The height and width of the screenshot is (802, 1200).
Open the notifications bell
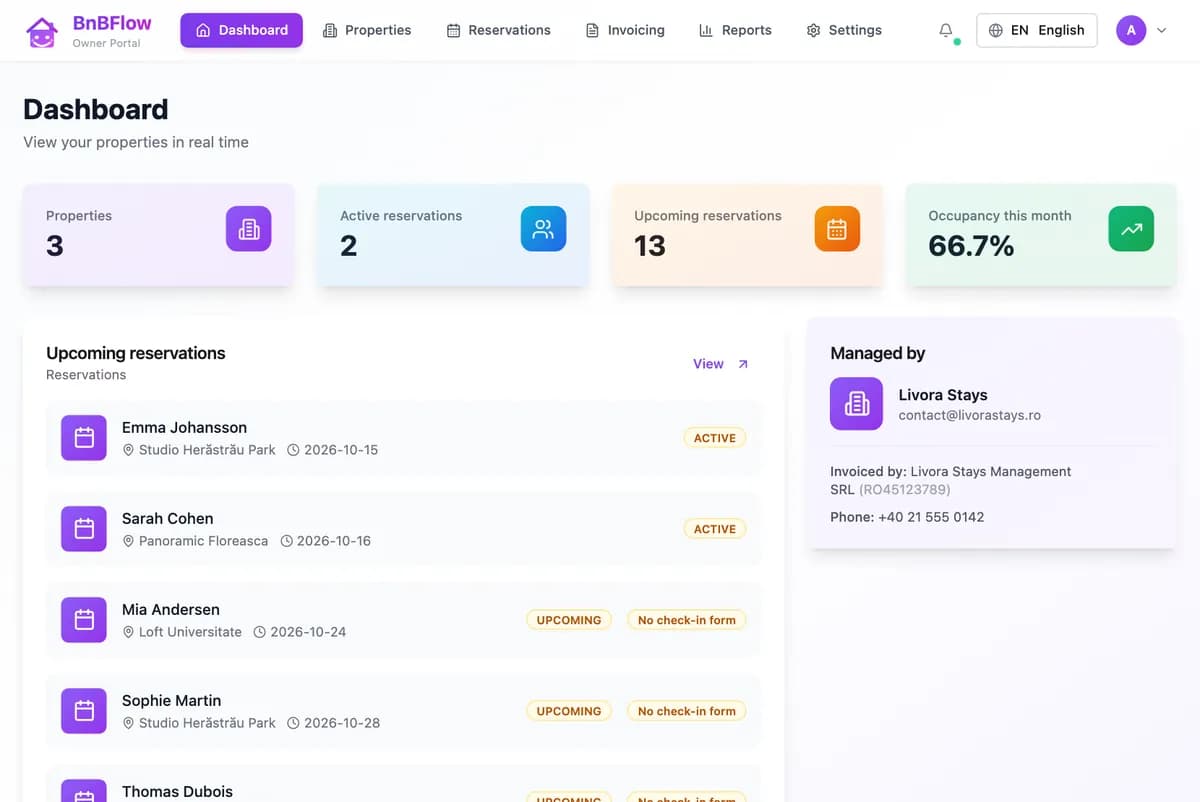946,30
